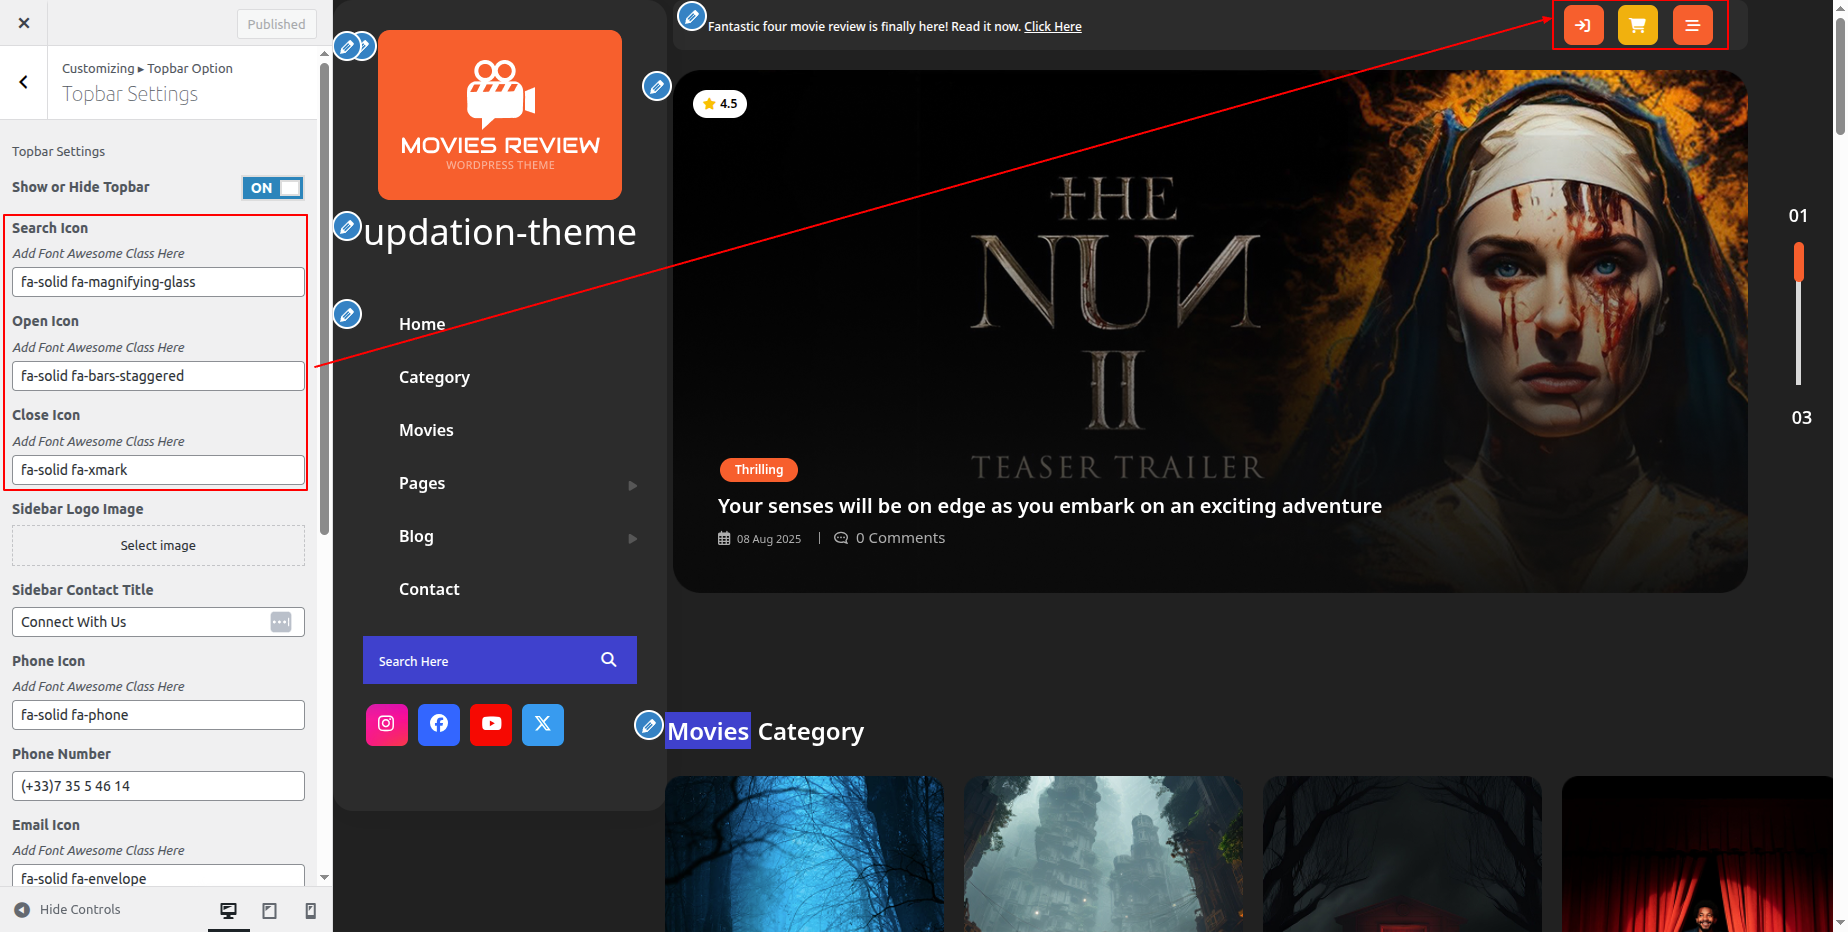Expand the Pages submenu arrow

tap(632, 485)
